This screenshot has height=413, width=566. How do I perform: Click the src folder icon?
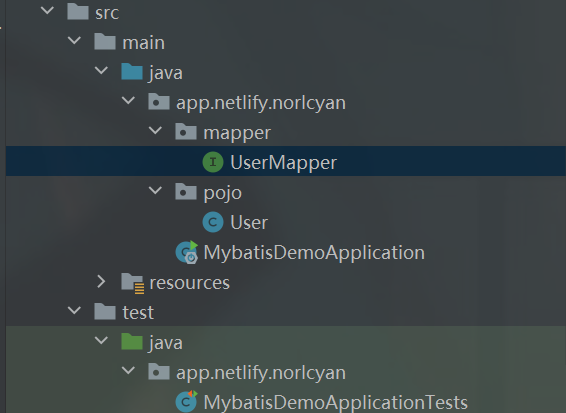pyautogui.click(x=78, y=12)
